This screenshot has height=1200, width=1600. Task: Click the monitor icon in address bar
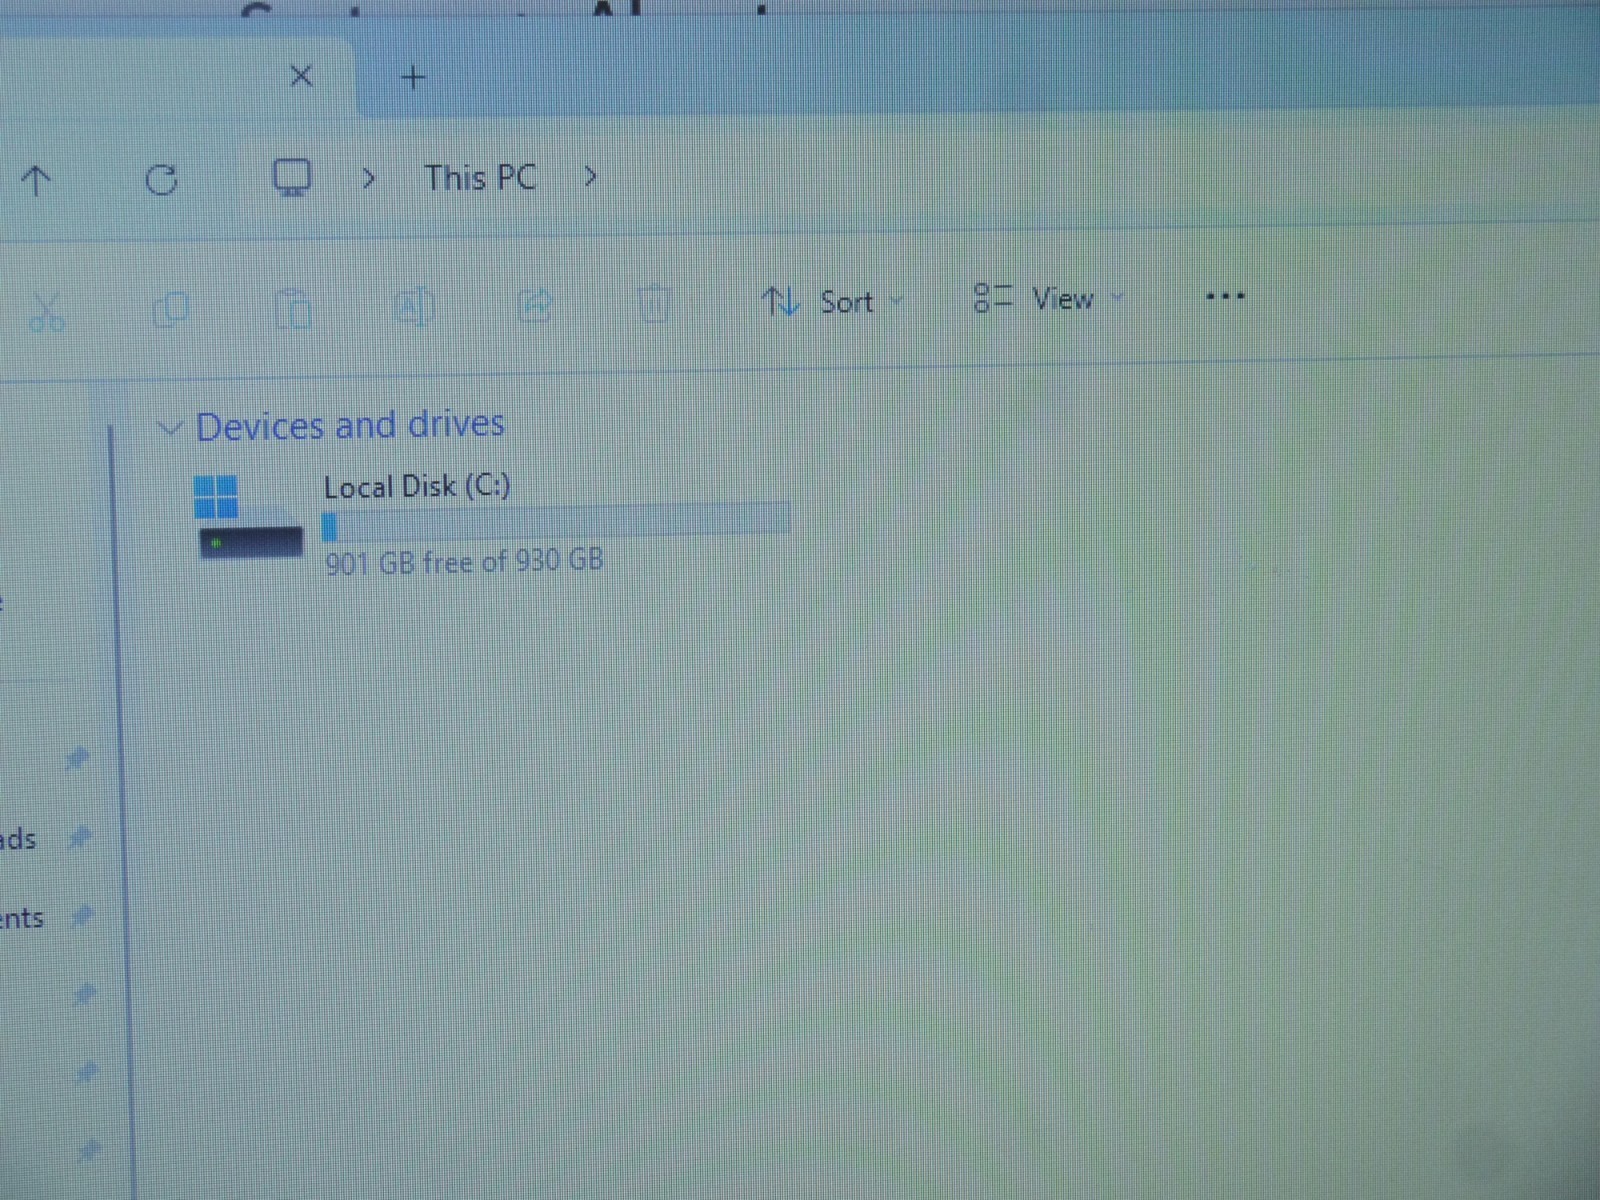(292, 178)
